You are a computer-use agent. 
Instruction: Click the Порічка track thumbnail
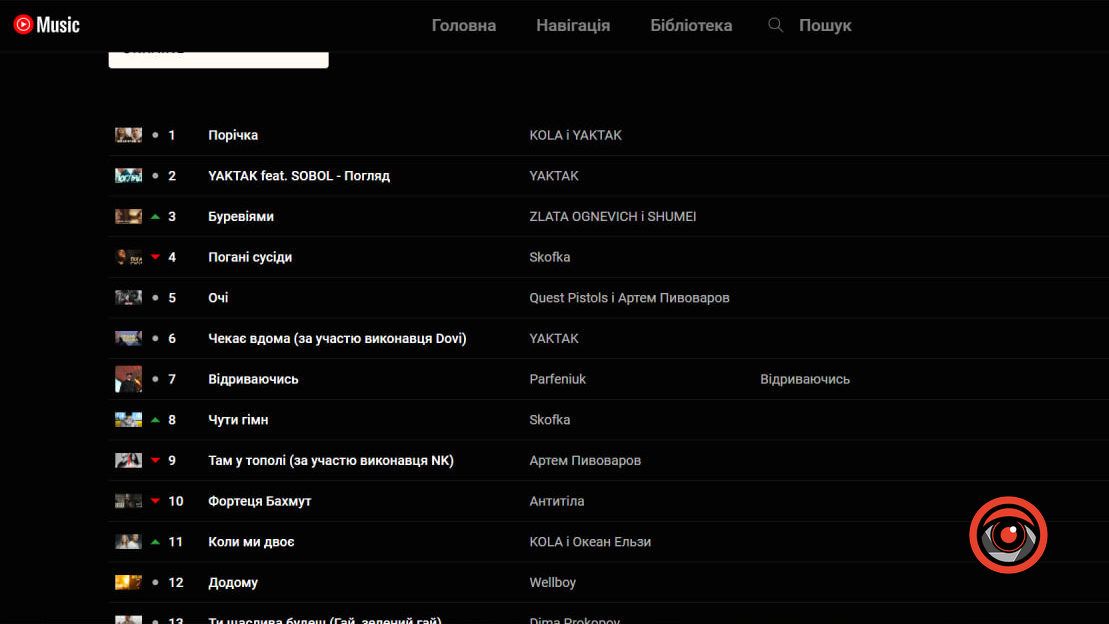click(128, 135)
